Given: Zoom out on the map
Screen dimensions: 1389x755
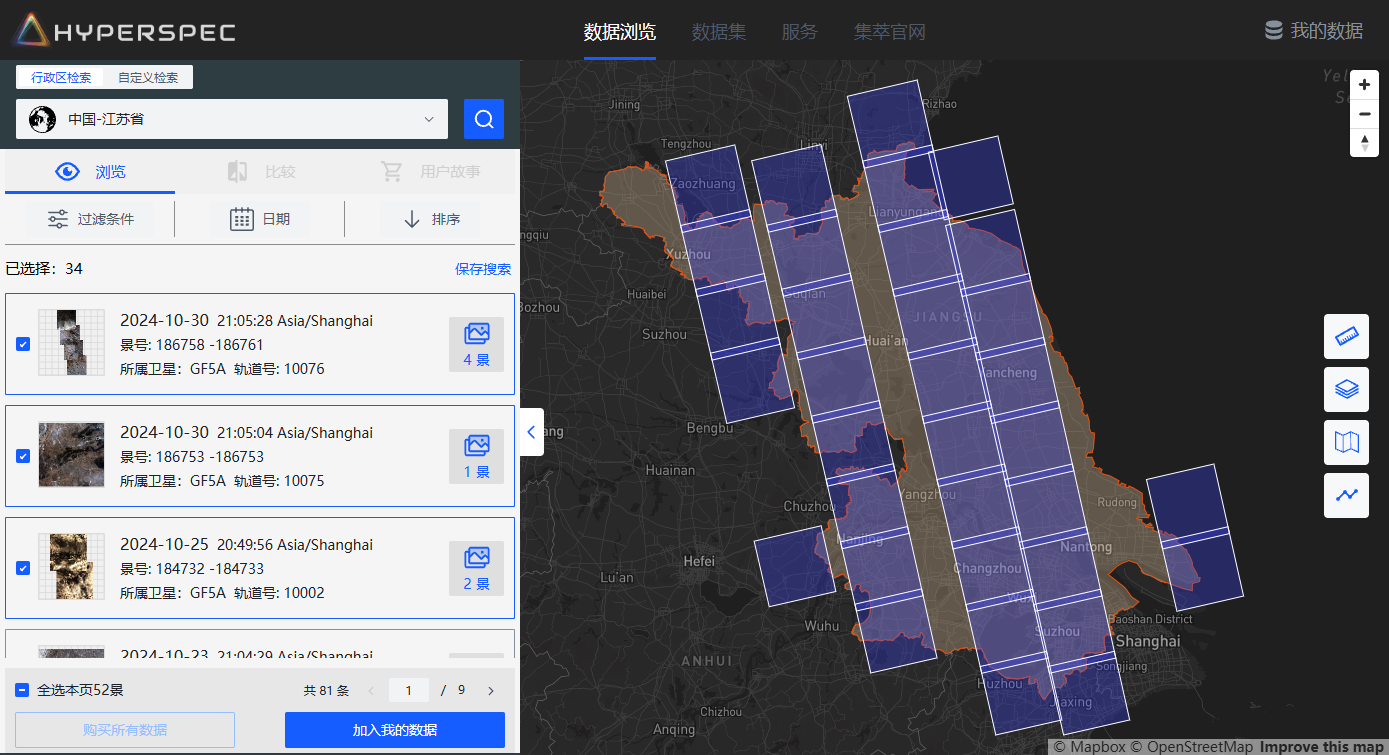Looking at the screenshot, I should pos(1364,114).
